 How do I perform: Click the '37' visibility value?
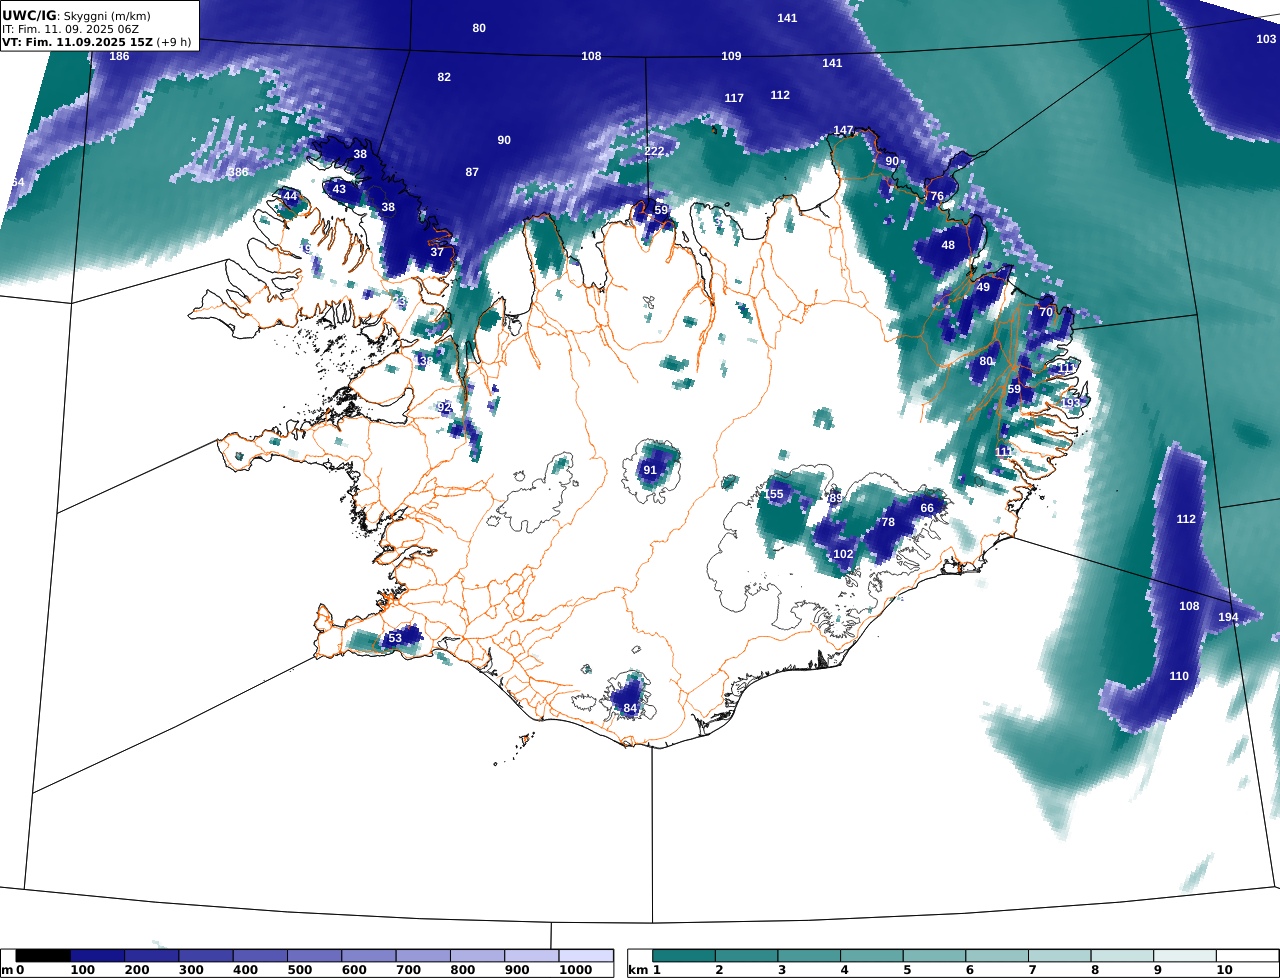coord(437,252)
